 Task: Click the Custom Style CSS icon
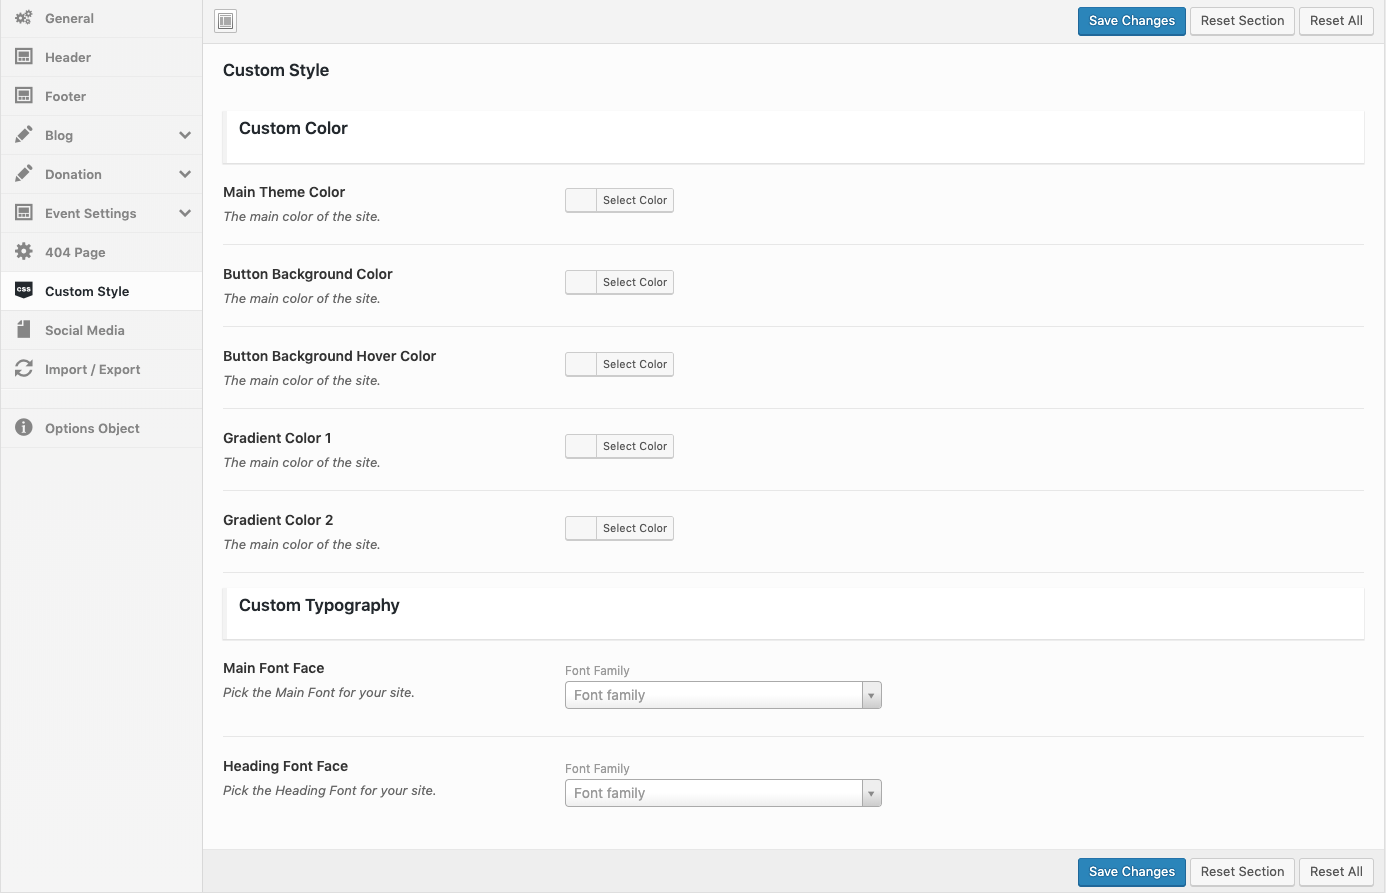point(24,291)
